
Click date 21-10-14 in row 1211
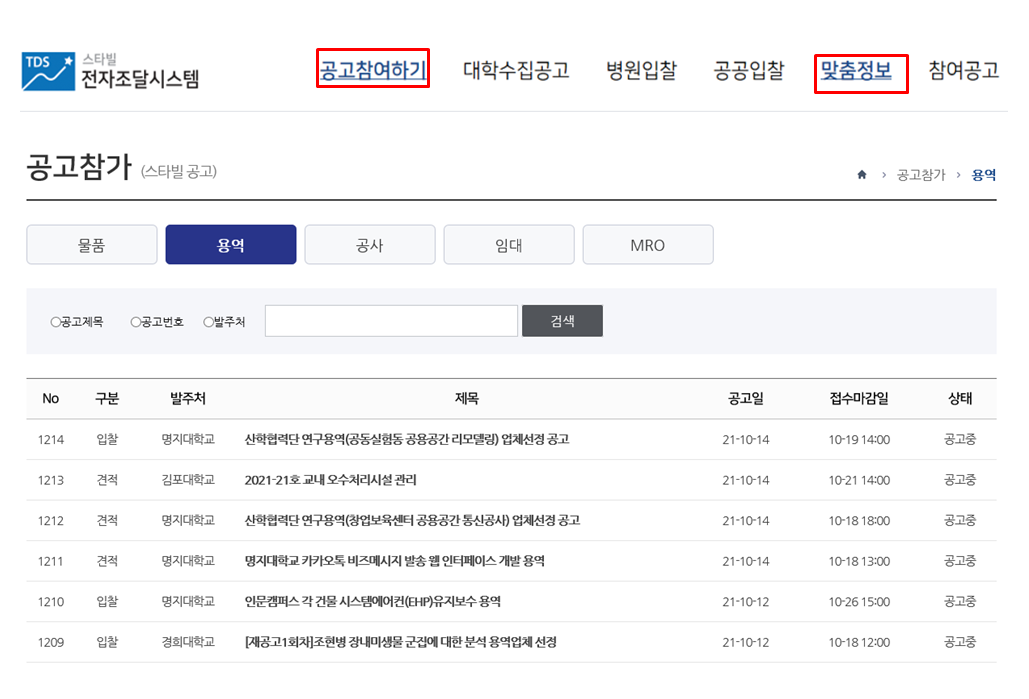746,562
